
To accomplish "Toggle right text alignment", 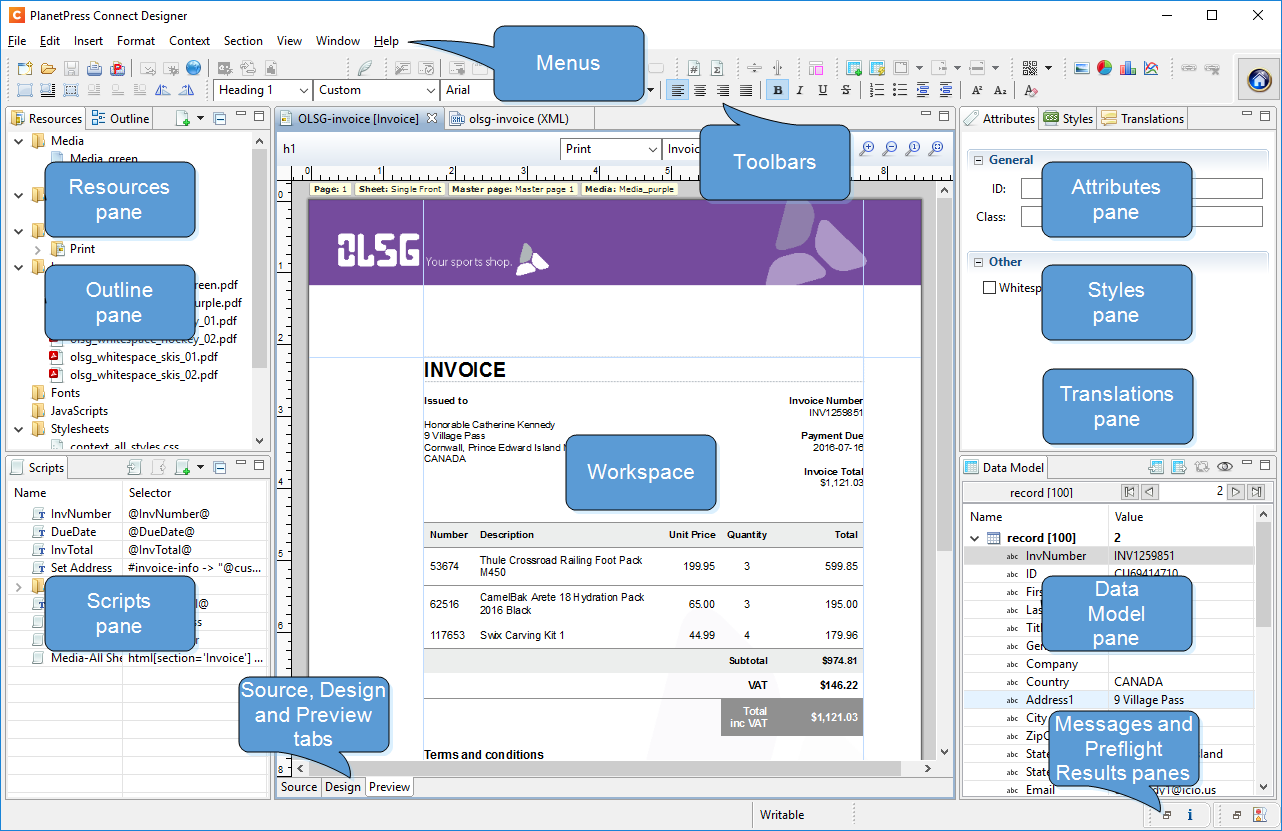I will tap(723, 90).
